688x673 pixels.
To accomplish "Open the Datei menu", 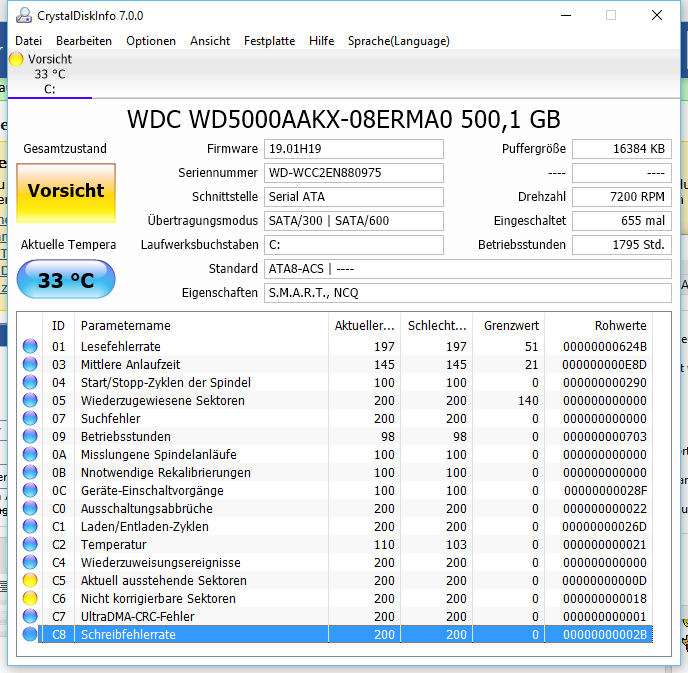I will point(29,41).
